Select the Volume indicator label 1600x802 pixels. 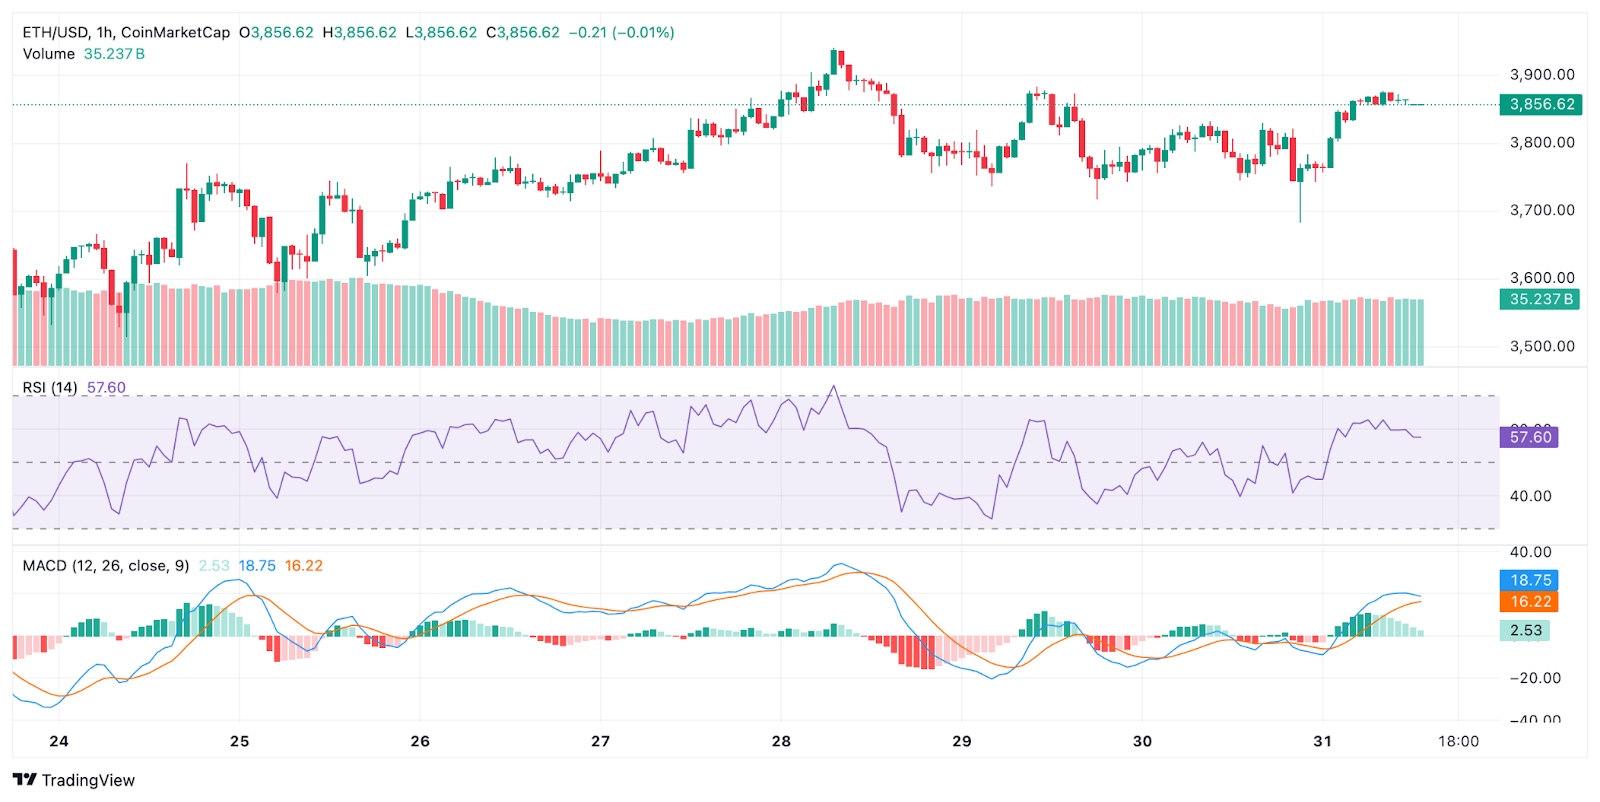click(49, 54)
